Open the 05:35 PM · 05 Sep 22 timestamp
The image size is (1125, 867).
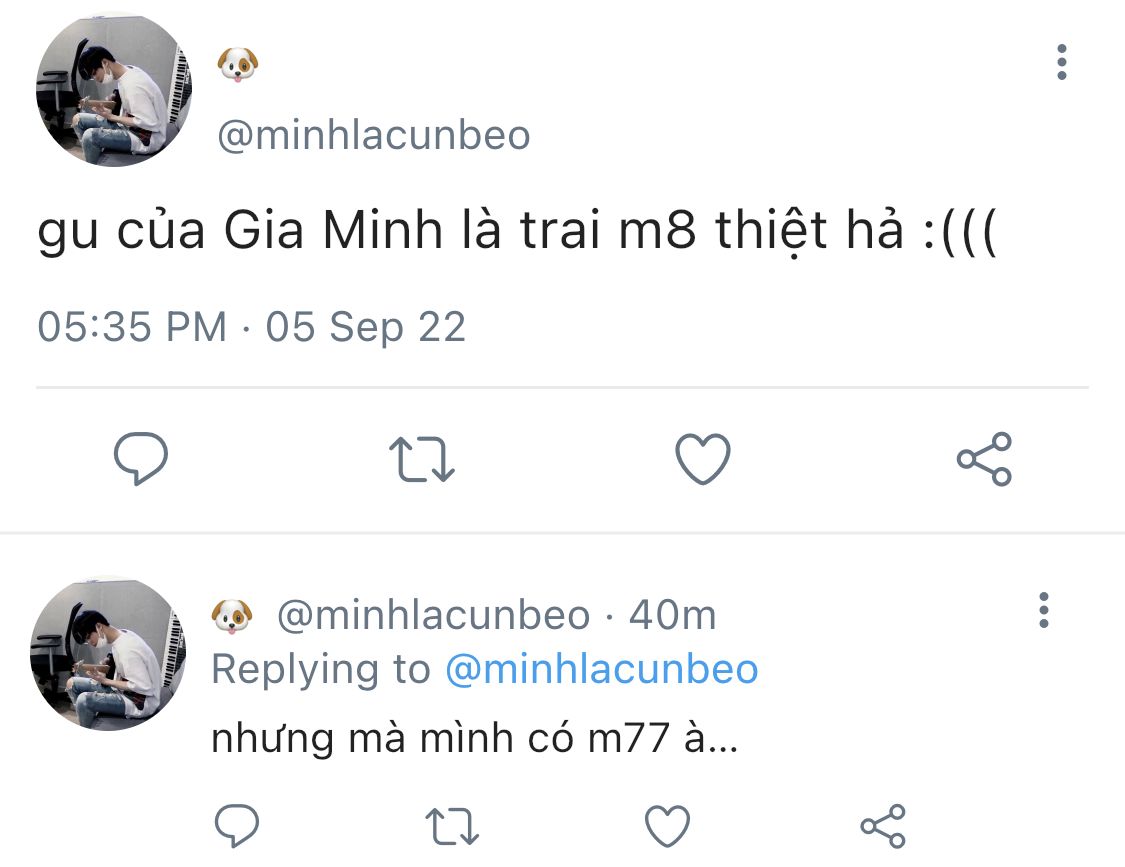coord(252,327)
